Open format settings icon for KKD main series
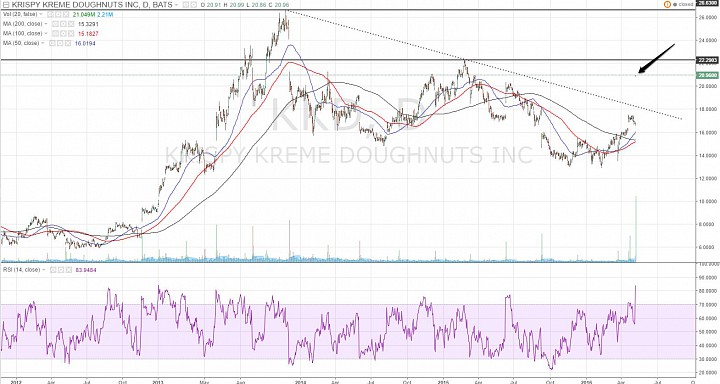Screen dimensions: 720x384 [194, 5]
